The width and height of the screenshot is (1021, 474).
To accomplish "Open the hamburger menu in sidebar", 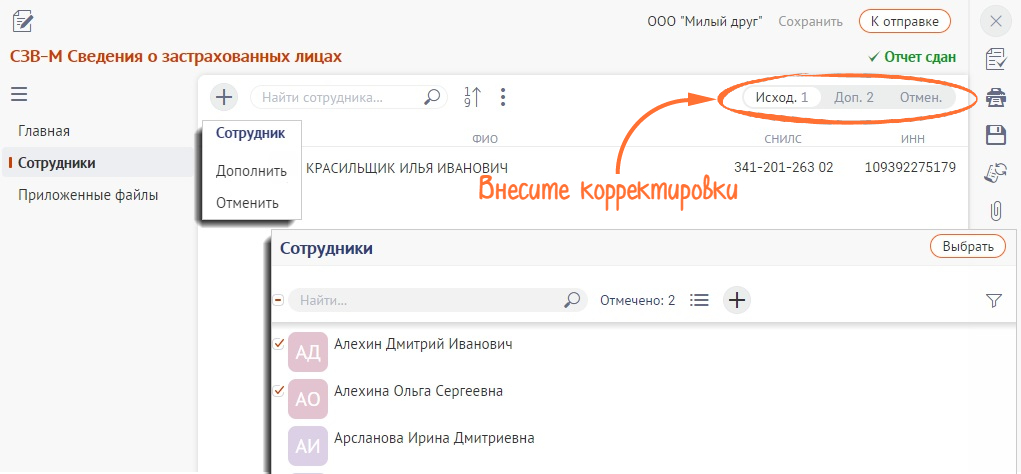I will [19, 95].
